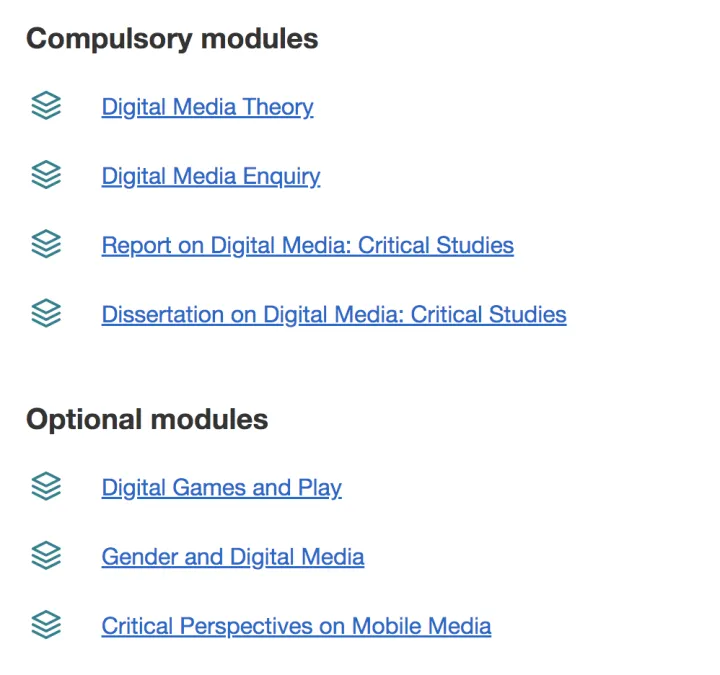Click the layers icon next to Report on Digital Media
Screen dimensions: 720x675
coord(46,244)
